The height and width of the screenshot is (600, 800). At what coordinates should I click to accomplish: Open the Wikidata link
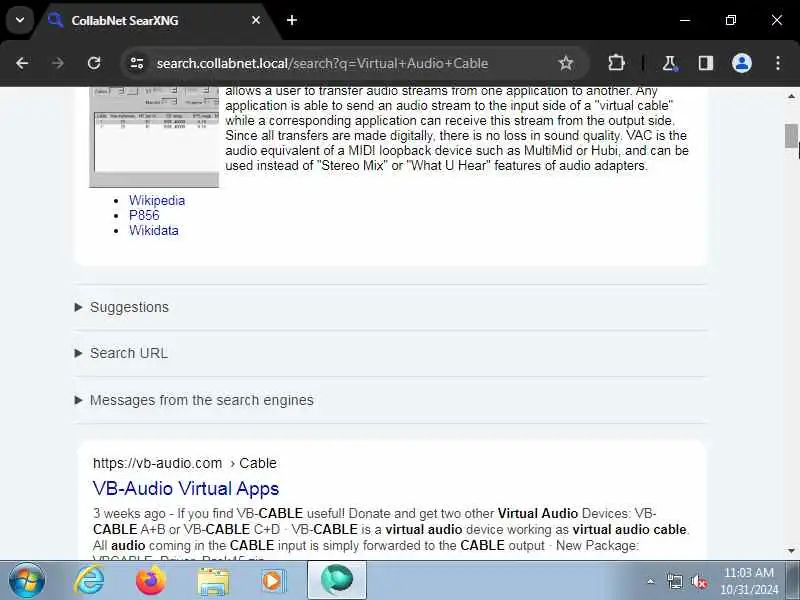coord(154,231)
